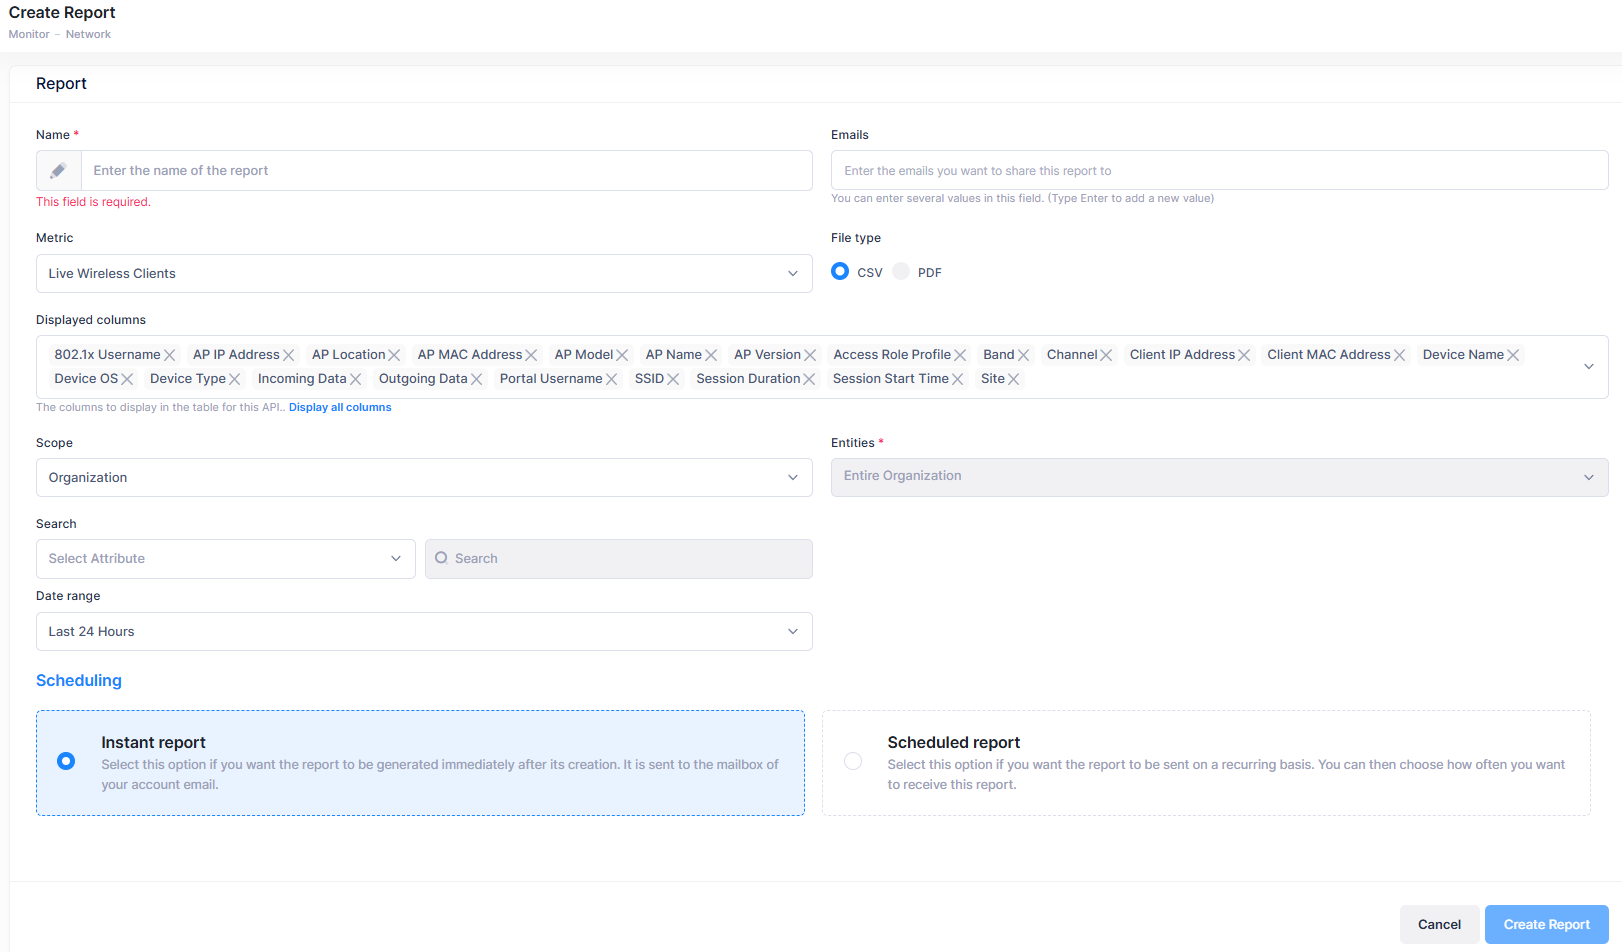The width and height of the screenshot is (1622, 952).
Task: Select CSV file type
Action: (x=840, y=272)
